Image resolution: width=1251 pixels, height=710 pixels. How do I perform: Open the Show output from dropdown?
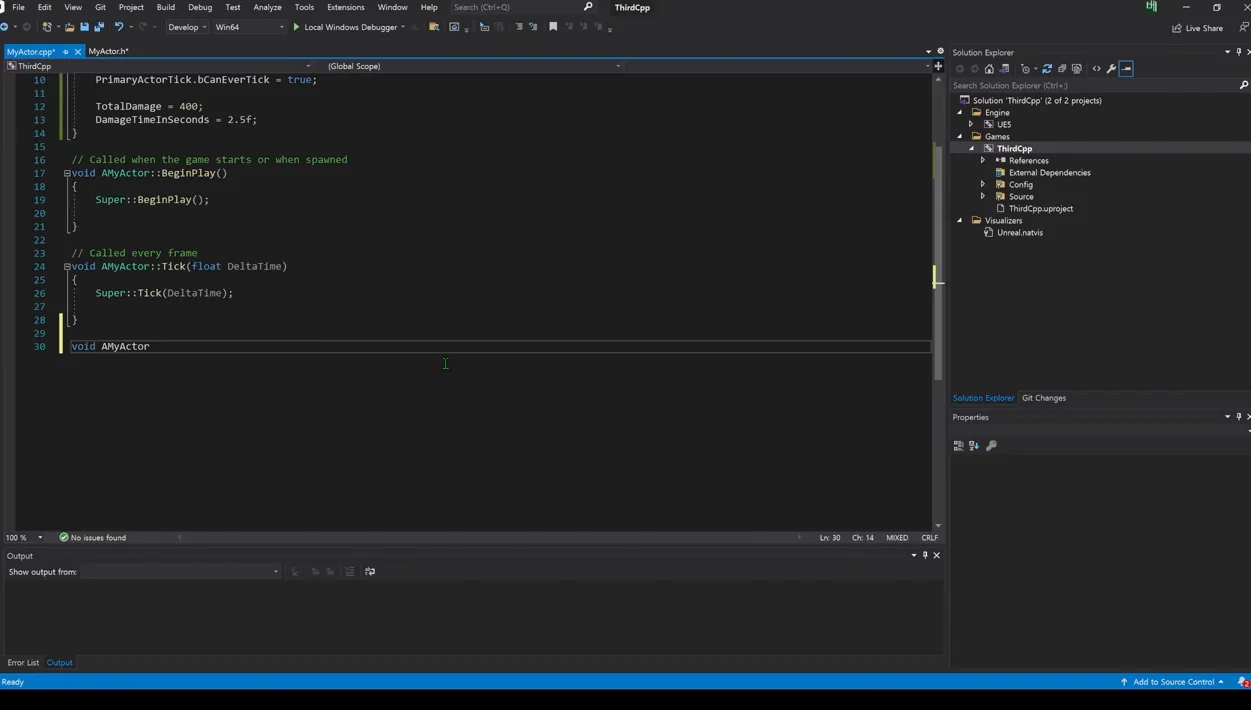pyautogui.click(x=181, y=572)
